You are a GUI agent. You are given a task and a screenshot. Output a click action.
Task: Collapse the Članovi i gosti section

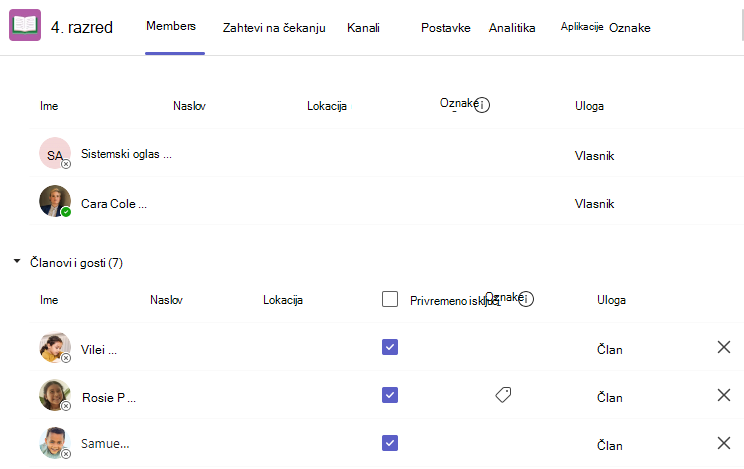click(17, 261)
